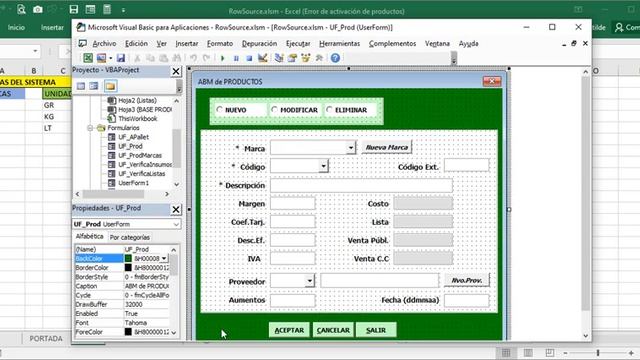Image resolution: width=640 pixels, height=360 pixels.
Task: Open the Código combo box dropdown
Action: [x=323, y=166]
